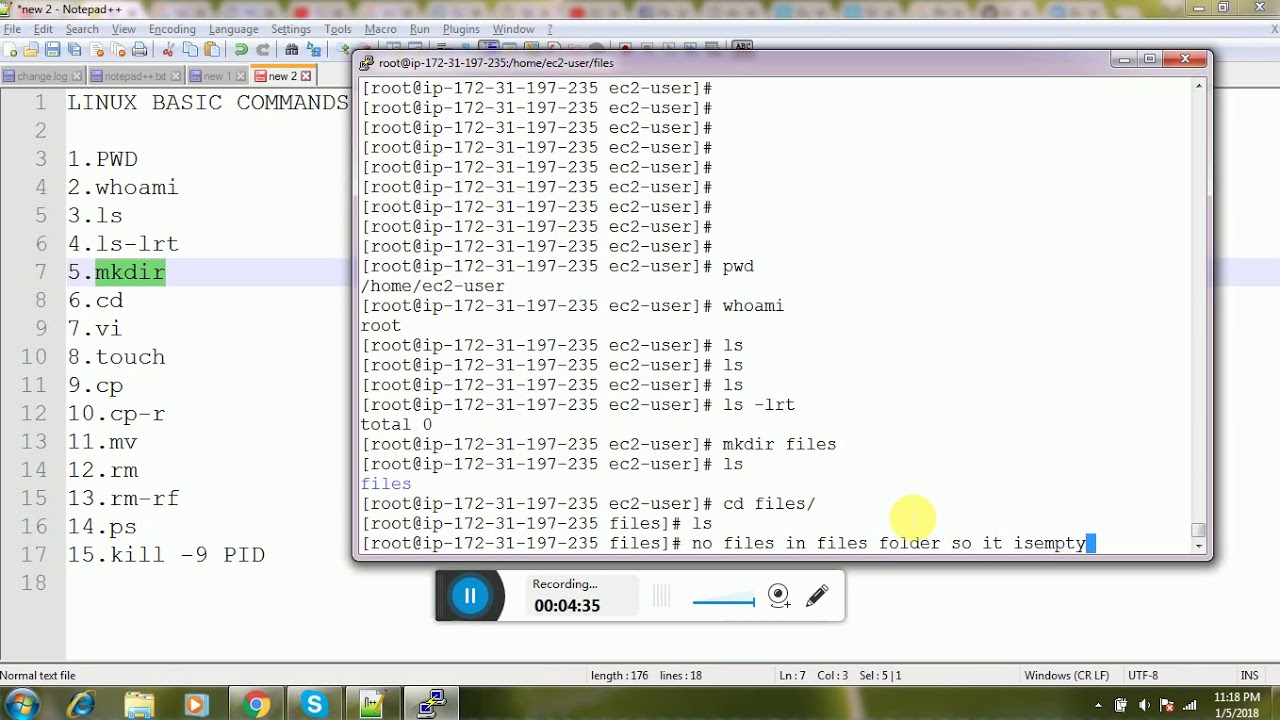Open the Encoding menu
Screen dimensions: 1280x720
(x=172, y=29)
